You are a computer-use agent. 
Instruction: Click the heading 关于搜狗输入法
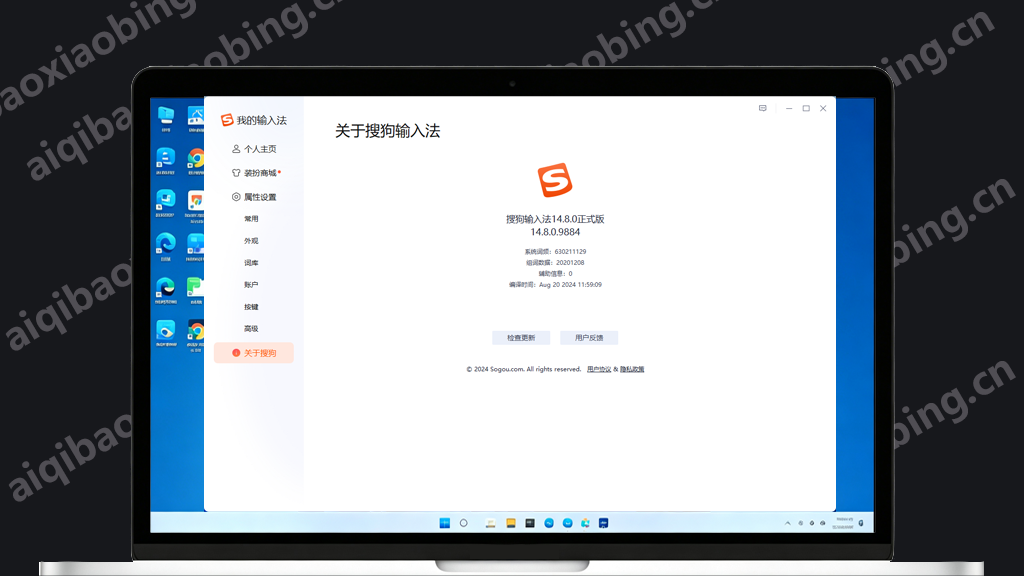click(387, 131)
